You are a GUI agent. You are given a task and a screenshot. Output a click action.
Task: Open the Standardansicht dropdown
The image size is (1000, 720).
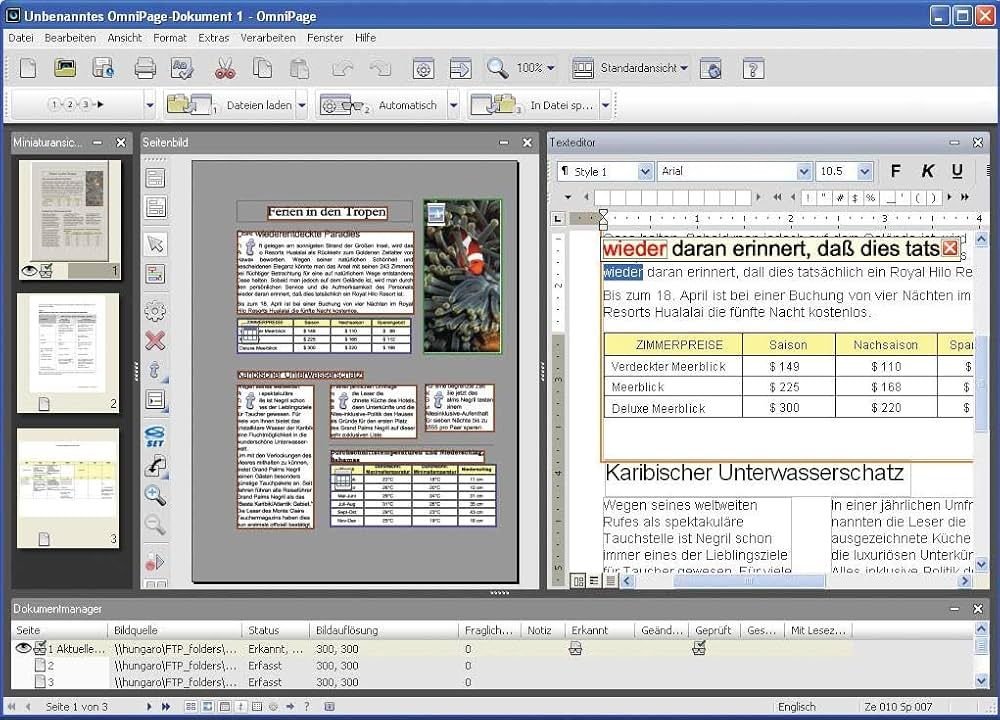(x=684, y=68)
